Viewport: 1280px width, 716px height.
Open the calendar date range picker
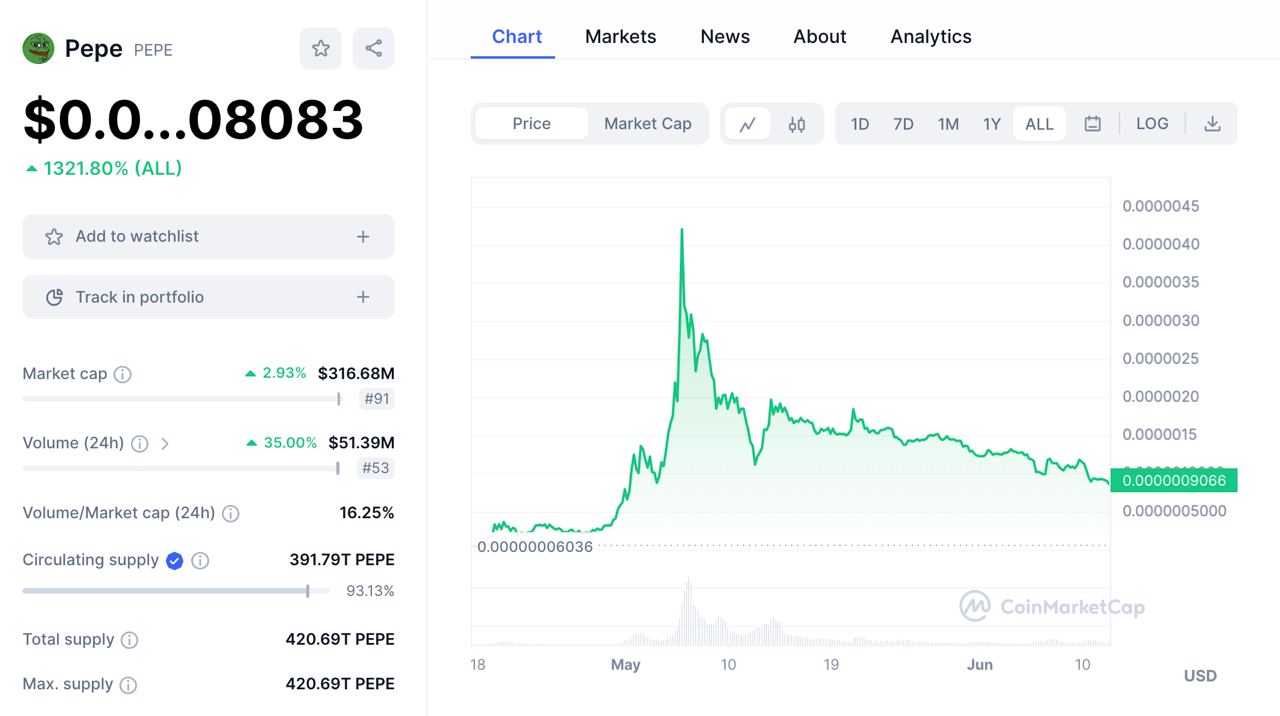click(x=1093, y=124)
